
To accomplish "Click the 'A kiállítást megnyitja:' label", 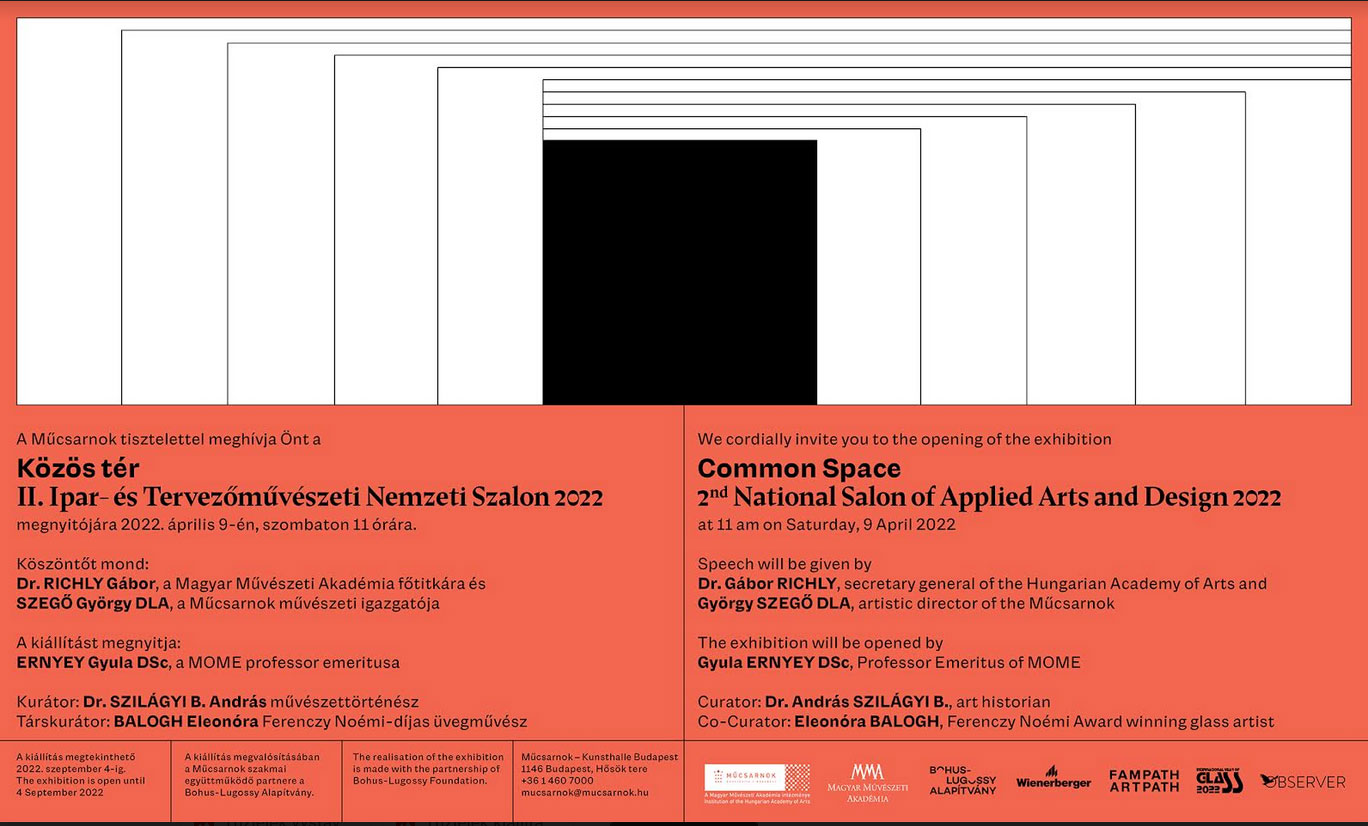I will 99,643.
